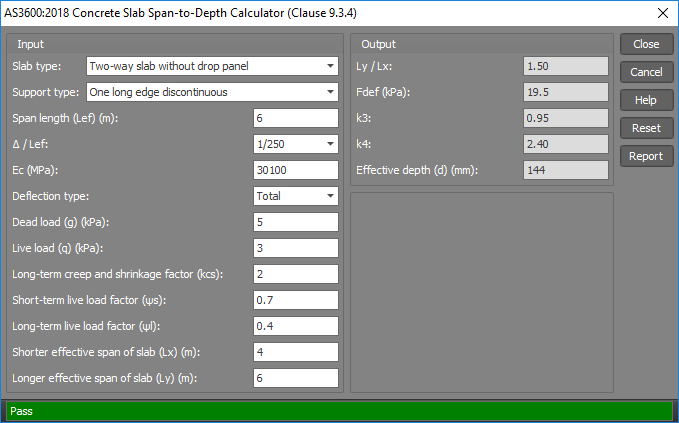Click the green Pass status bar

point(340,411)
